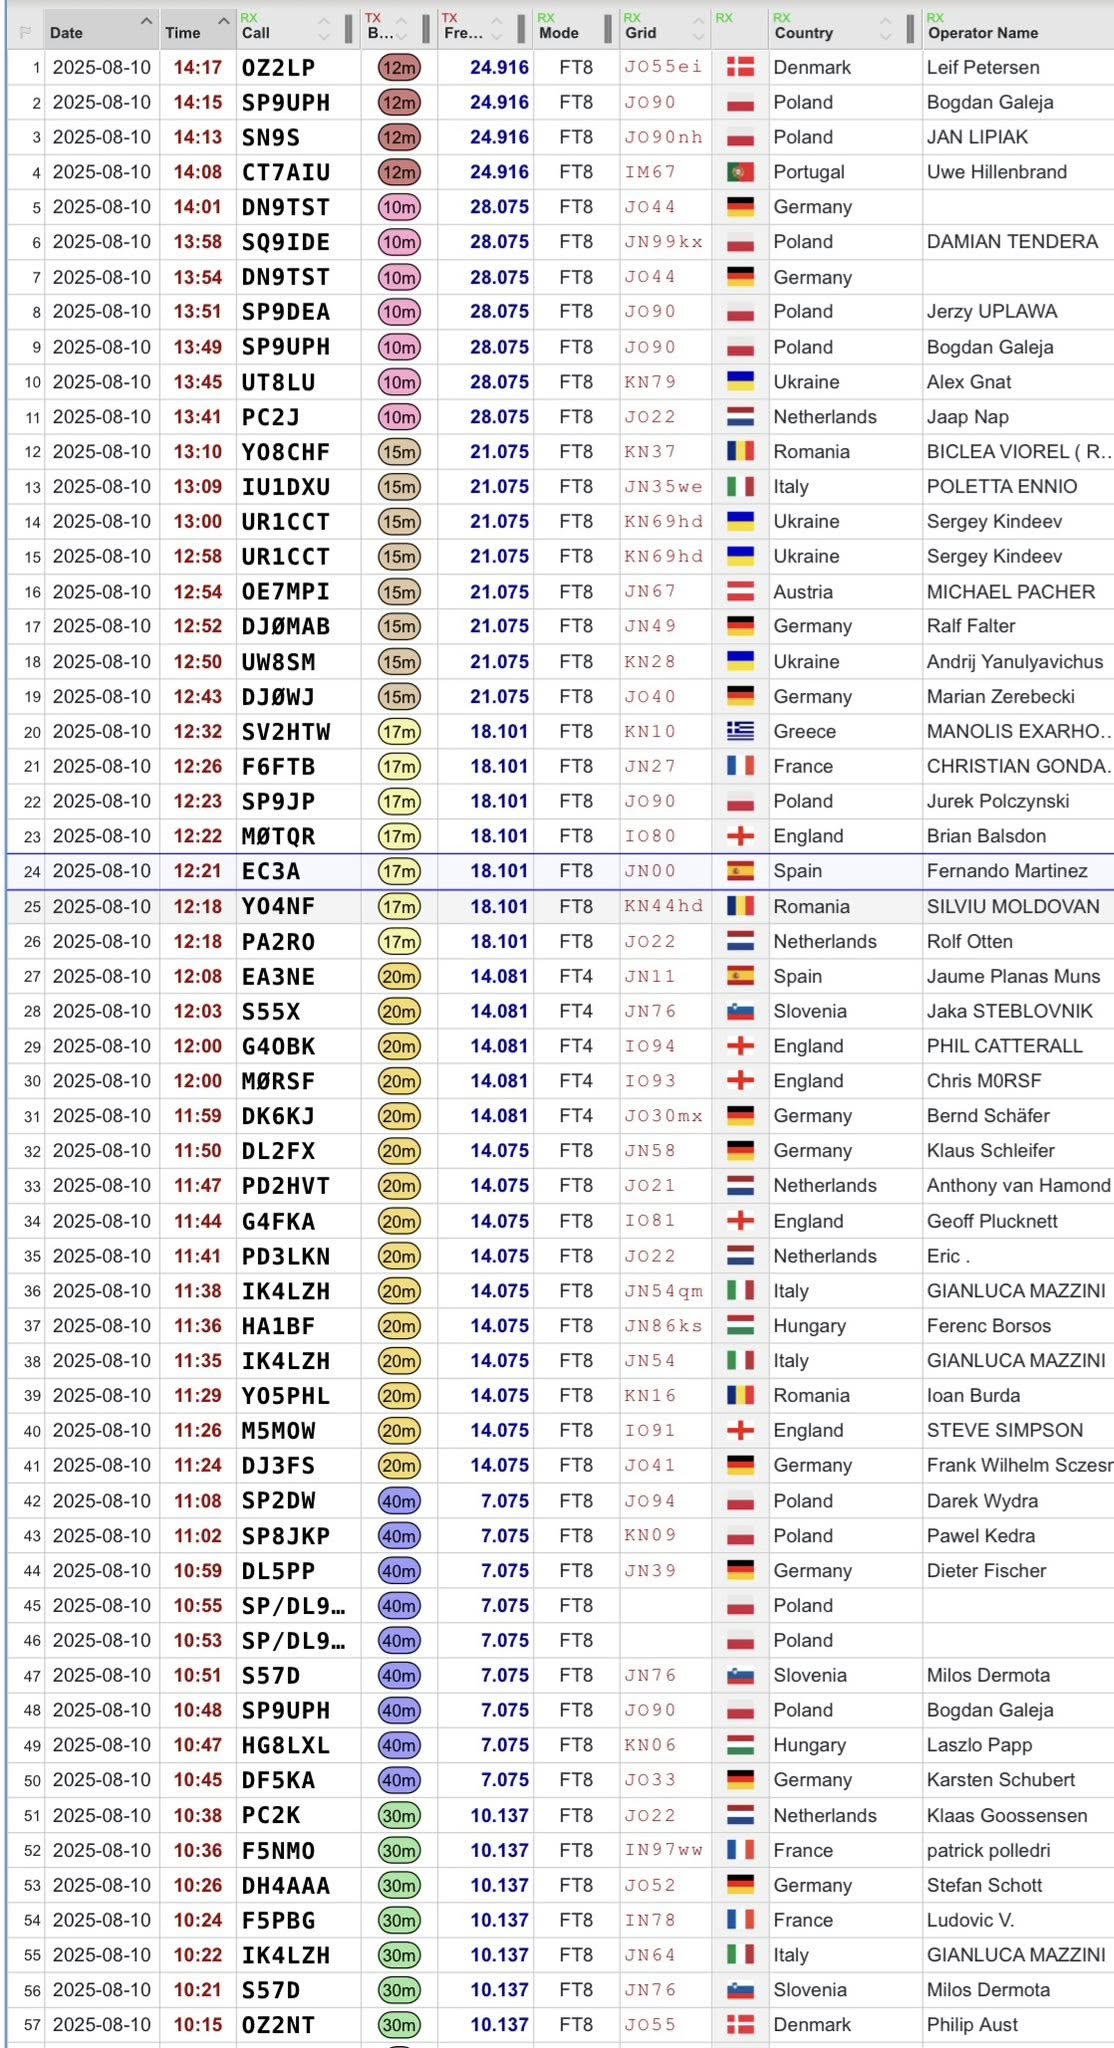Screen dimensions: 1114x2048
Task: Click the 30m band badge for OZ2NT
Action: (399, 2025)
